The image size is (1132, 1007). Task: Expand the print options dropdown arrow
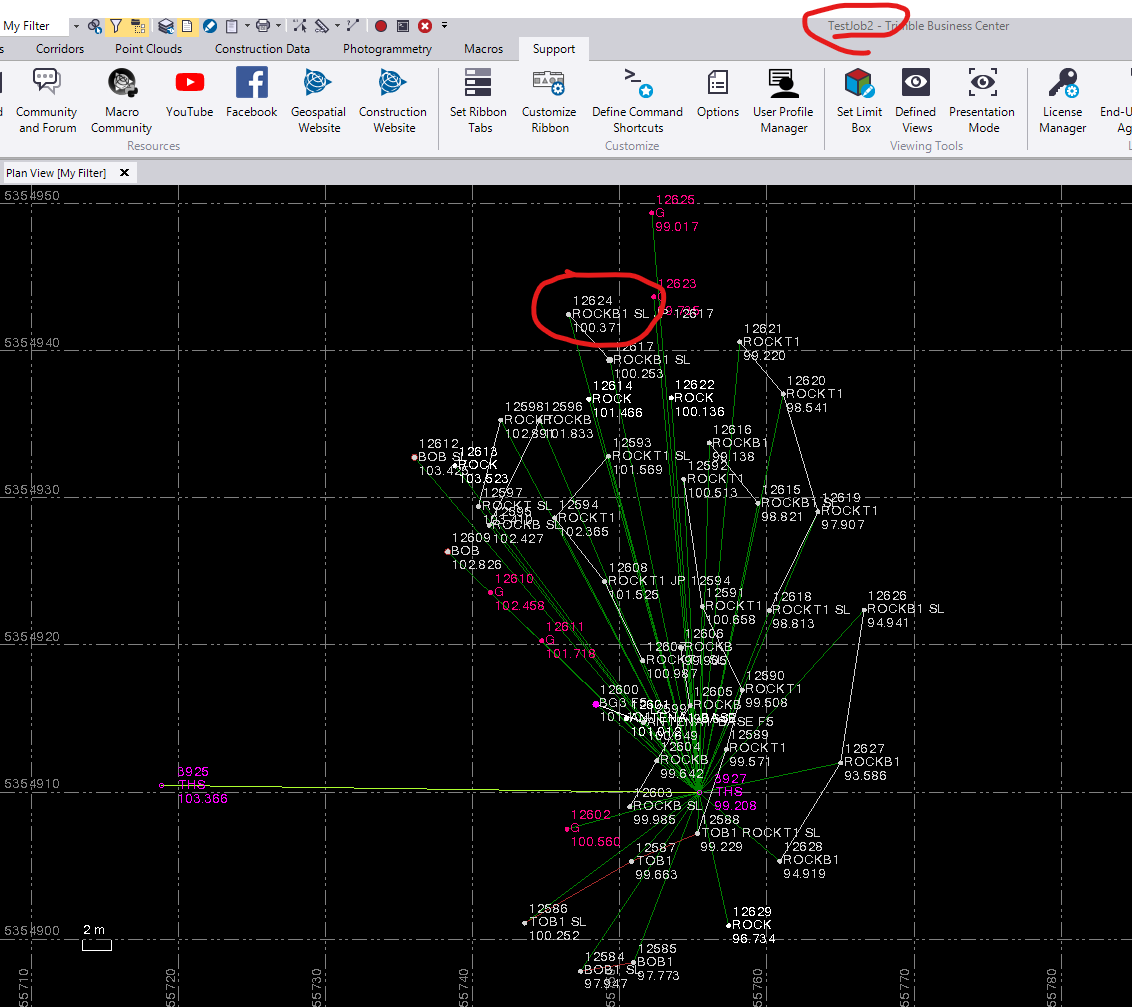tap(278, 26)
